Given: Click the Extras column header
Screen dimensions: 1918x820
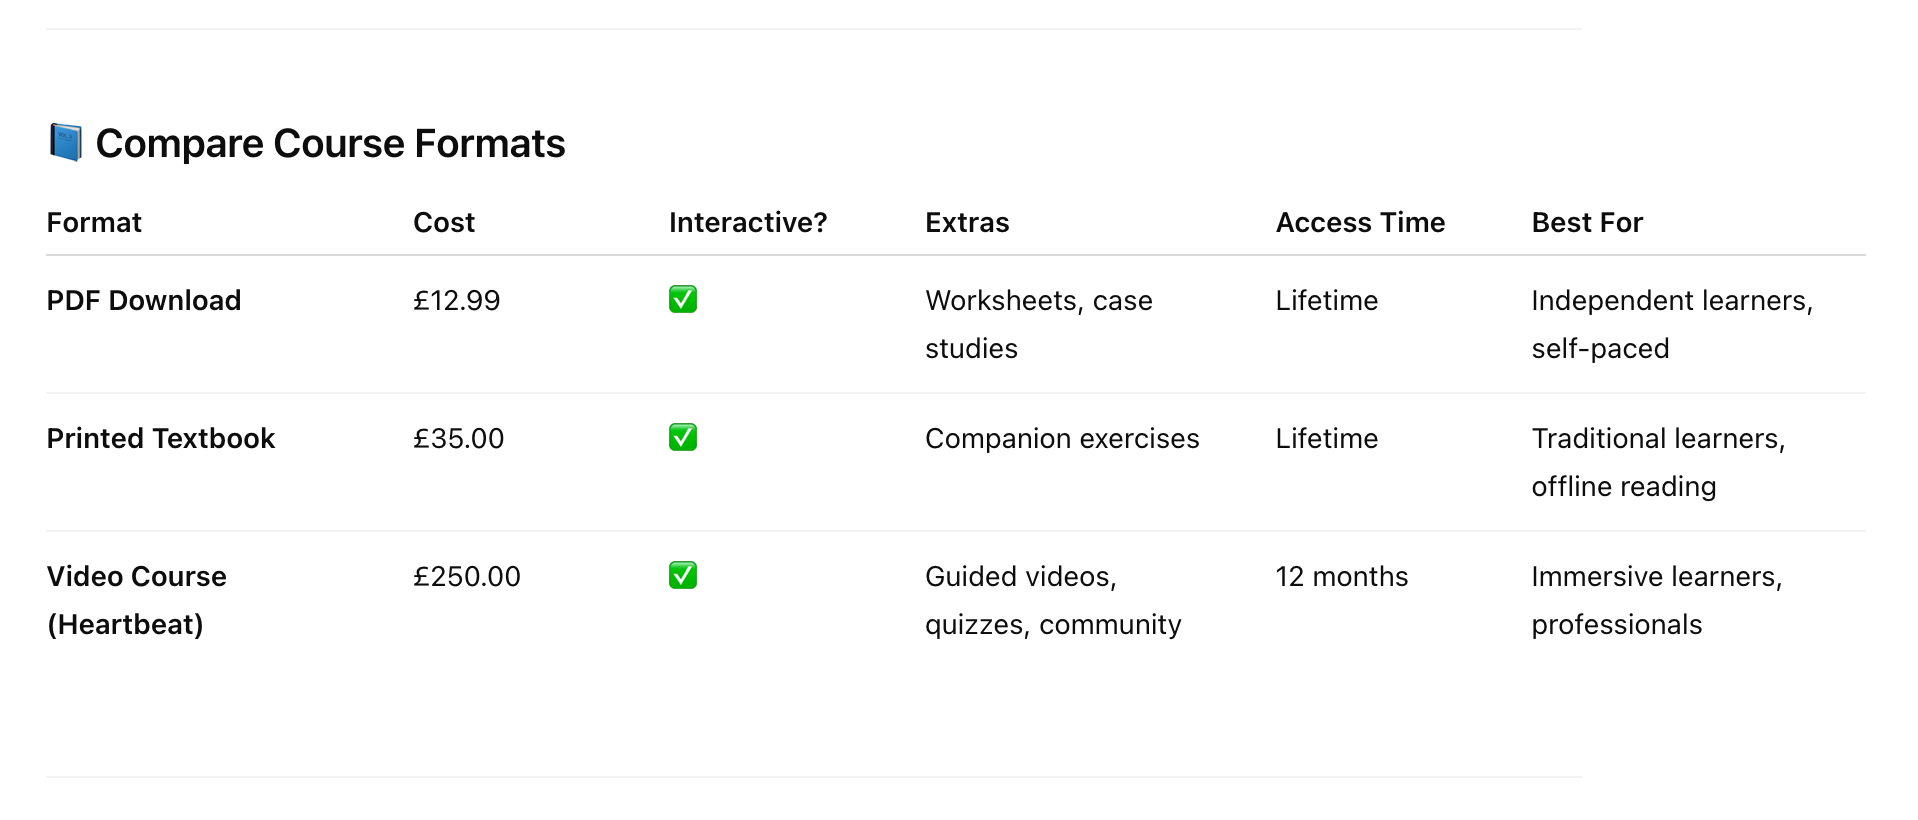Looking at the screenshot, I should [x=967, y=222].
